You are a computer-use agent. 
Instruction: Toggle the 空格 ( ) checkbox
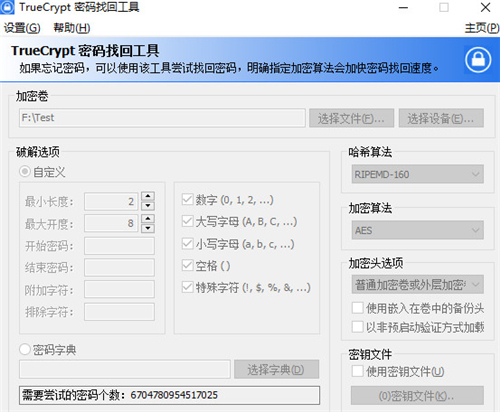click(x=187, y=266)
